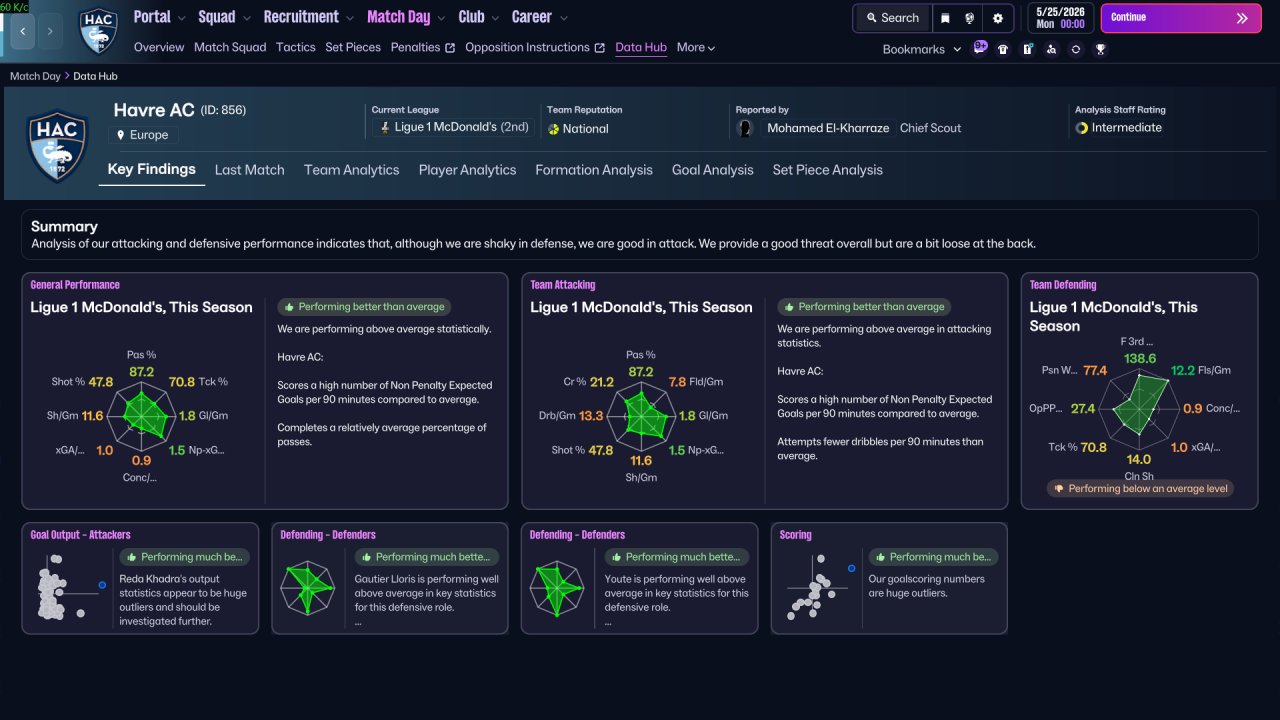1280x720 pixels.
Task: Open the Youte Defending - Defenders card
Action: [640, 578]
